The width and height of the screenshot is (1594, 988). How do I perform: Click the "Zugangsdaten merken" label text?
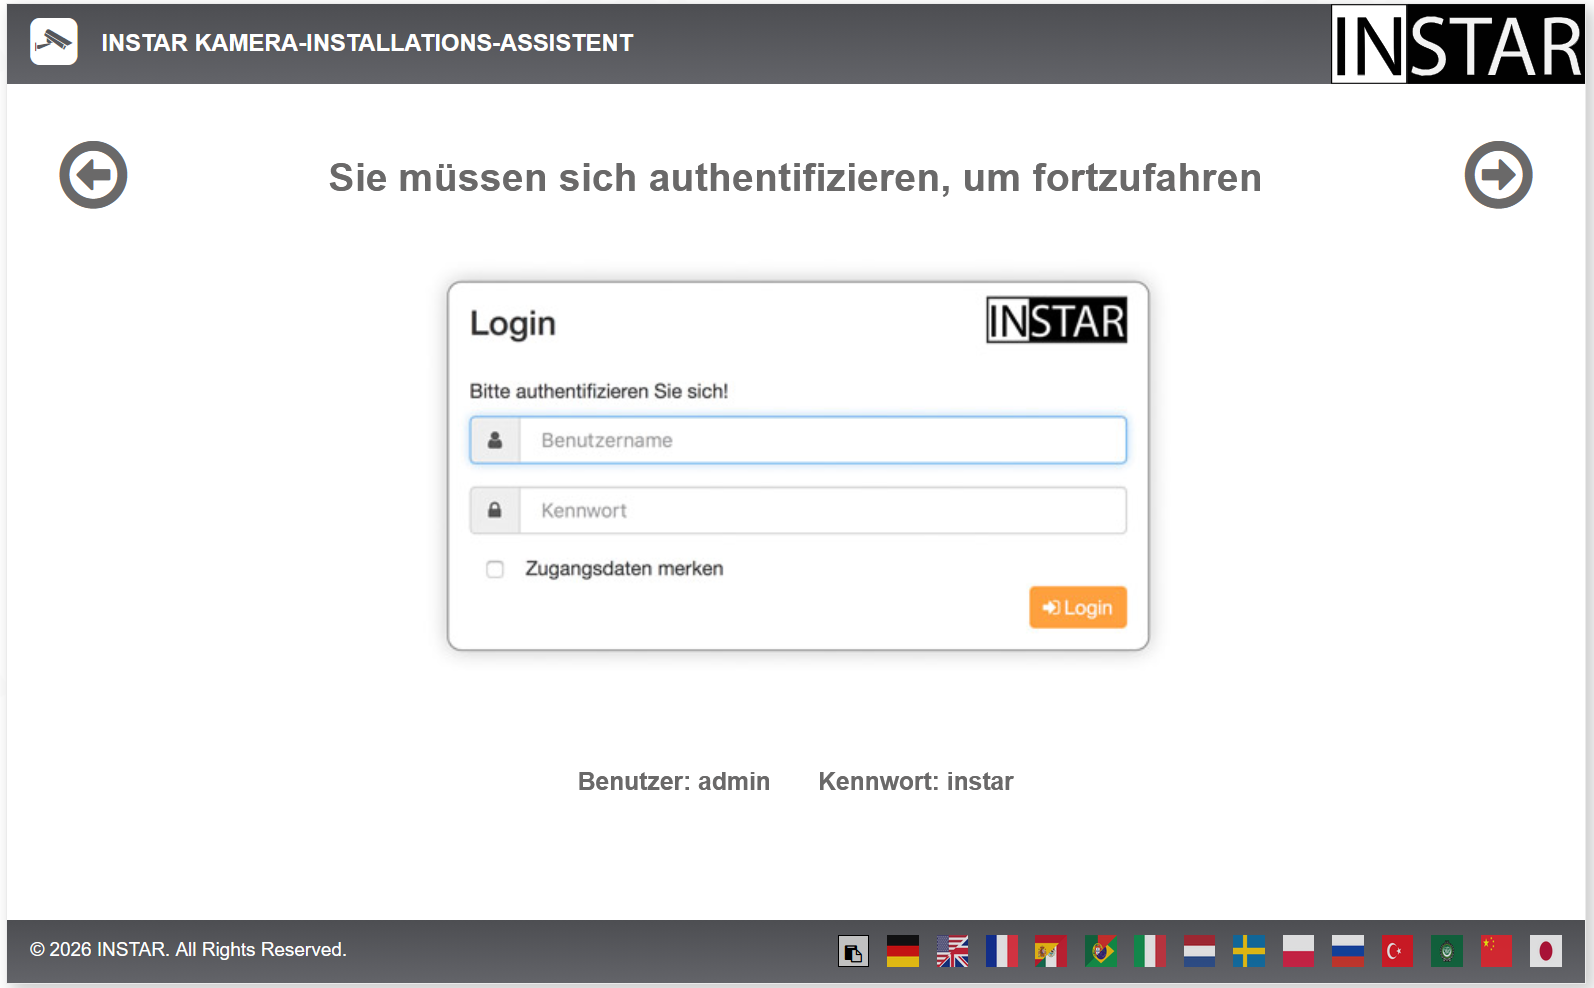coord(624,568)
